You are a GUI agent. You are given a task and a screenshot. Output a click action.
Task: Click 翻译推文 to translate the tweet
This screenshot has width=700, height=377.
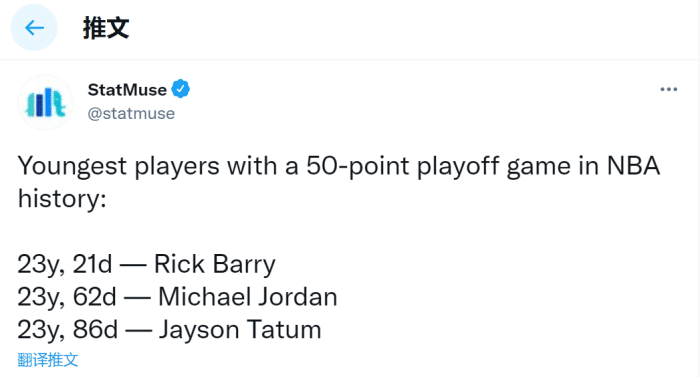pyautogui.click(x=48, y=360)
